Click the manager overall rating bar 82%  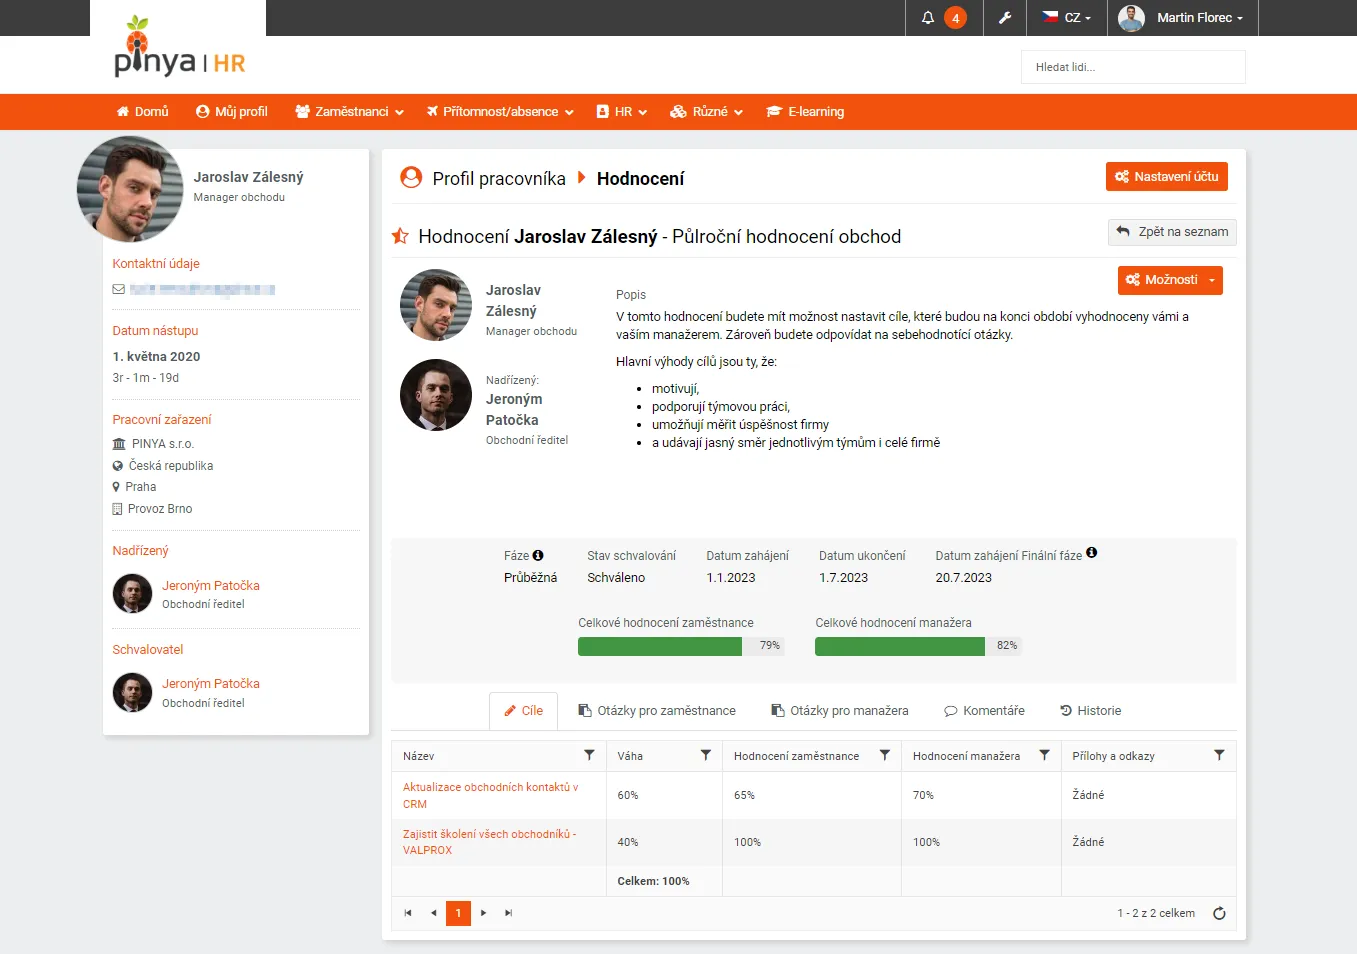[918, 646]
